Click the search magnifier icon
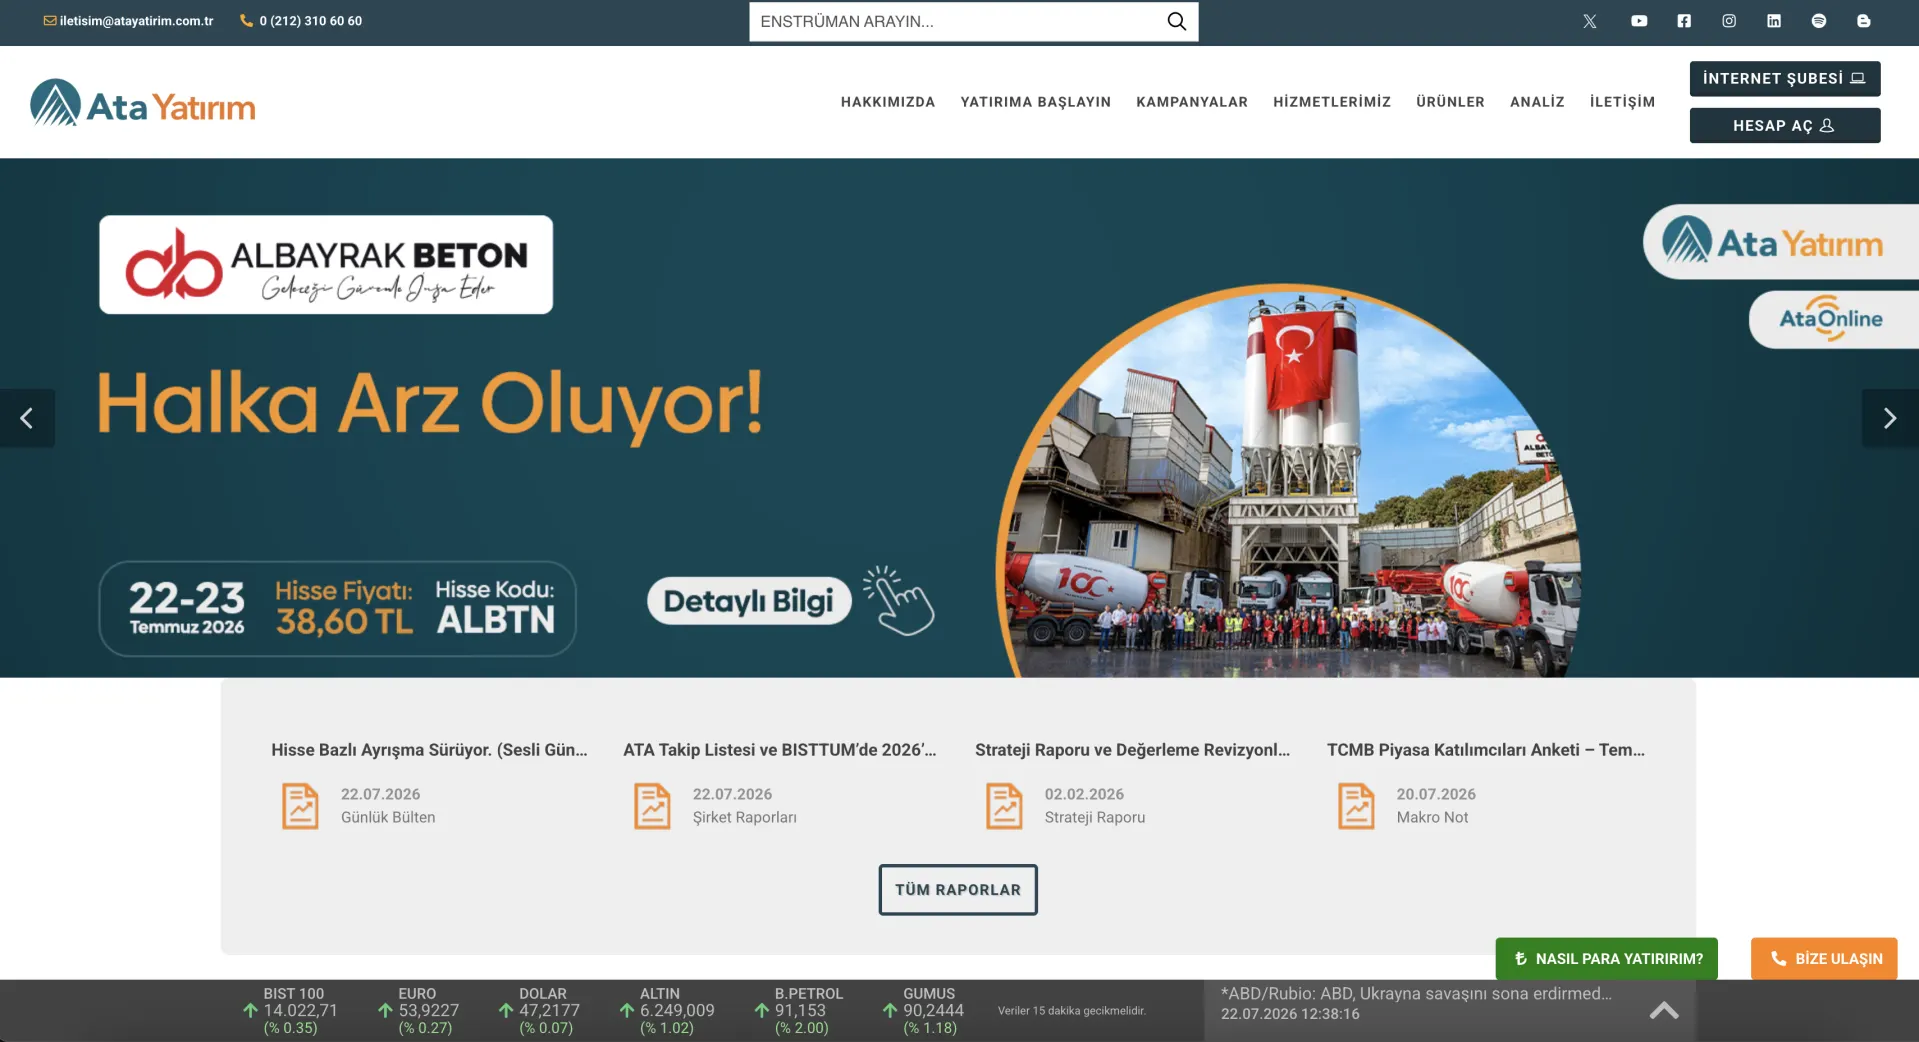 point(1176,21)
